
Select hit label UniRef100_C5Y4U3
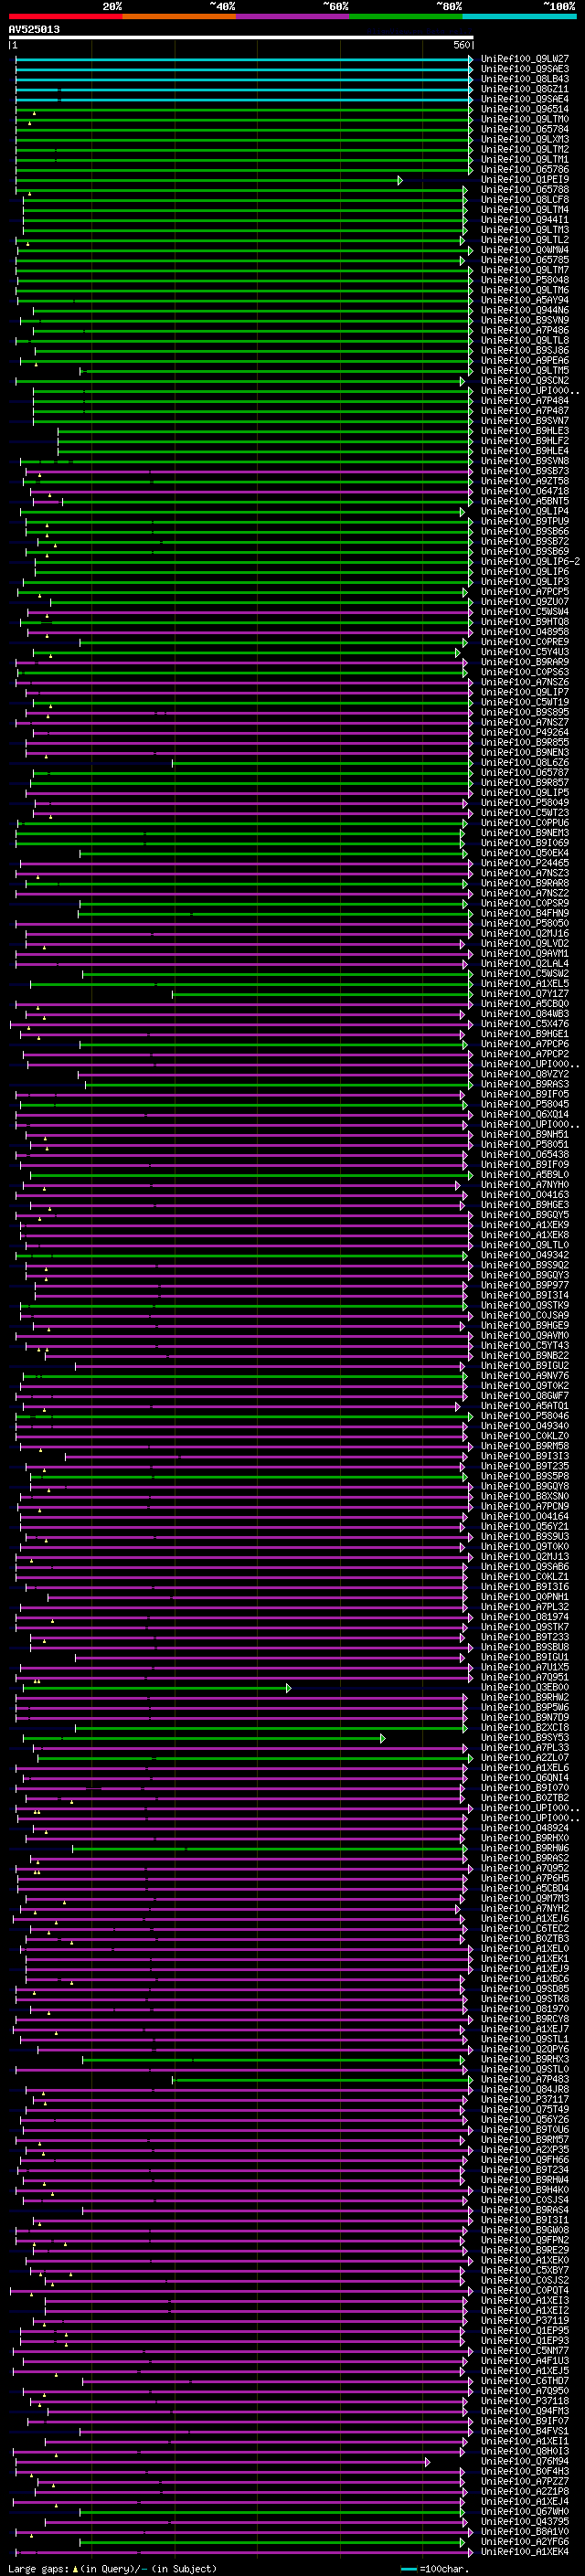click(525, 653)
